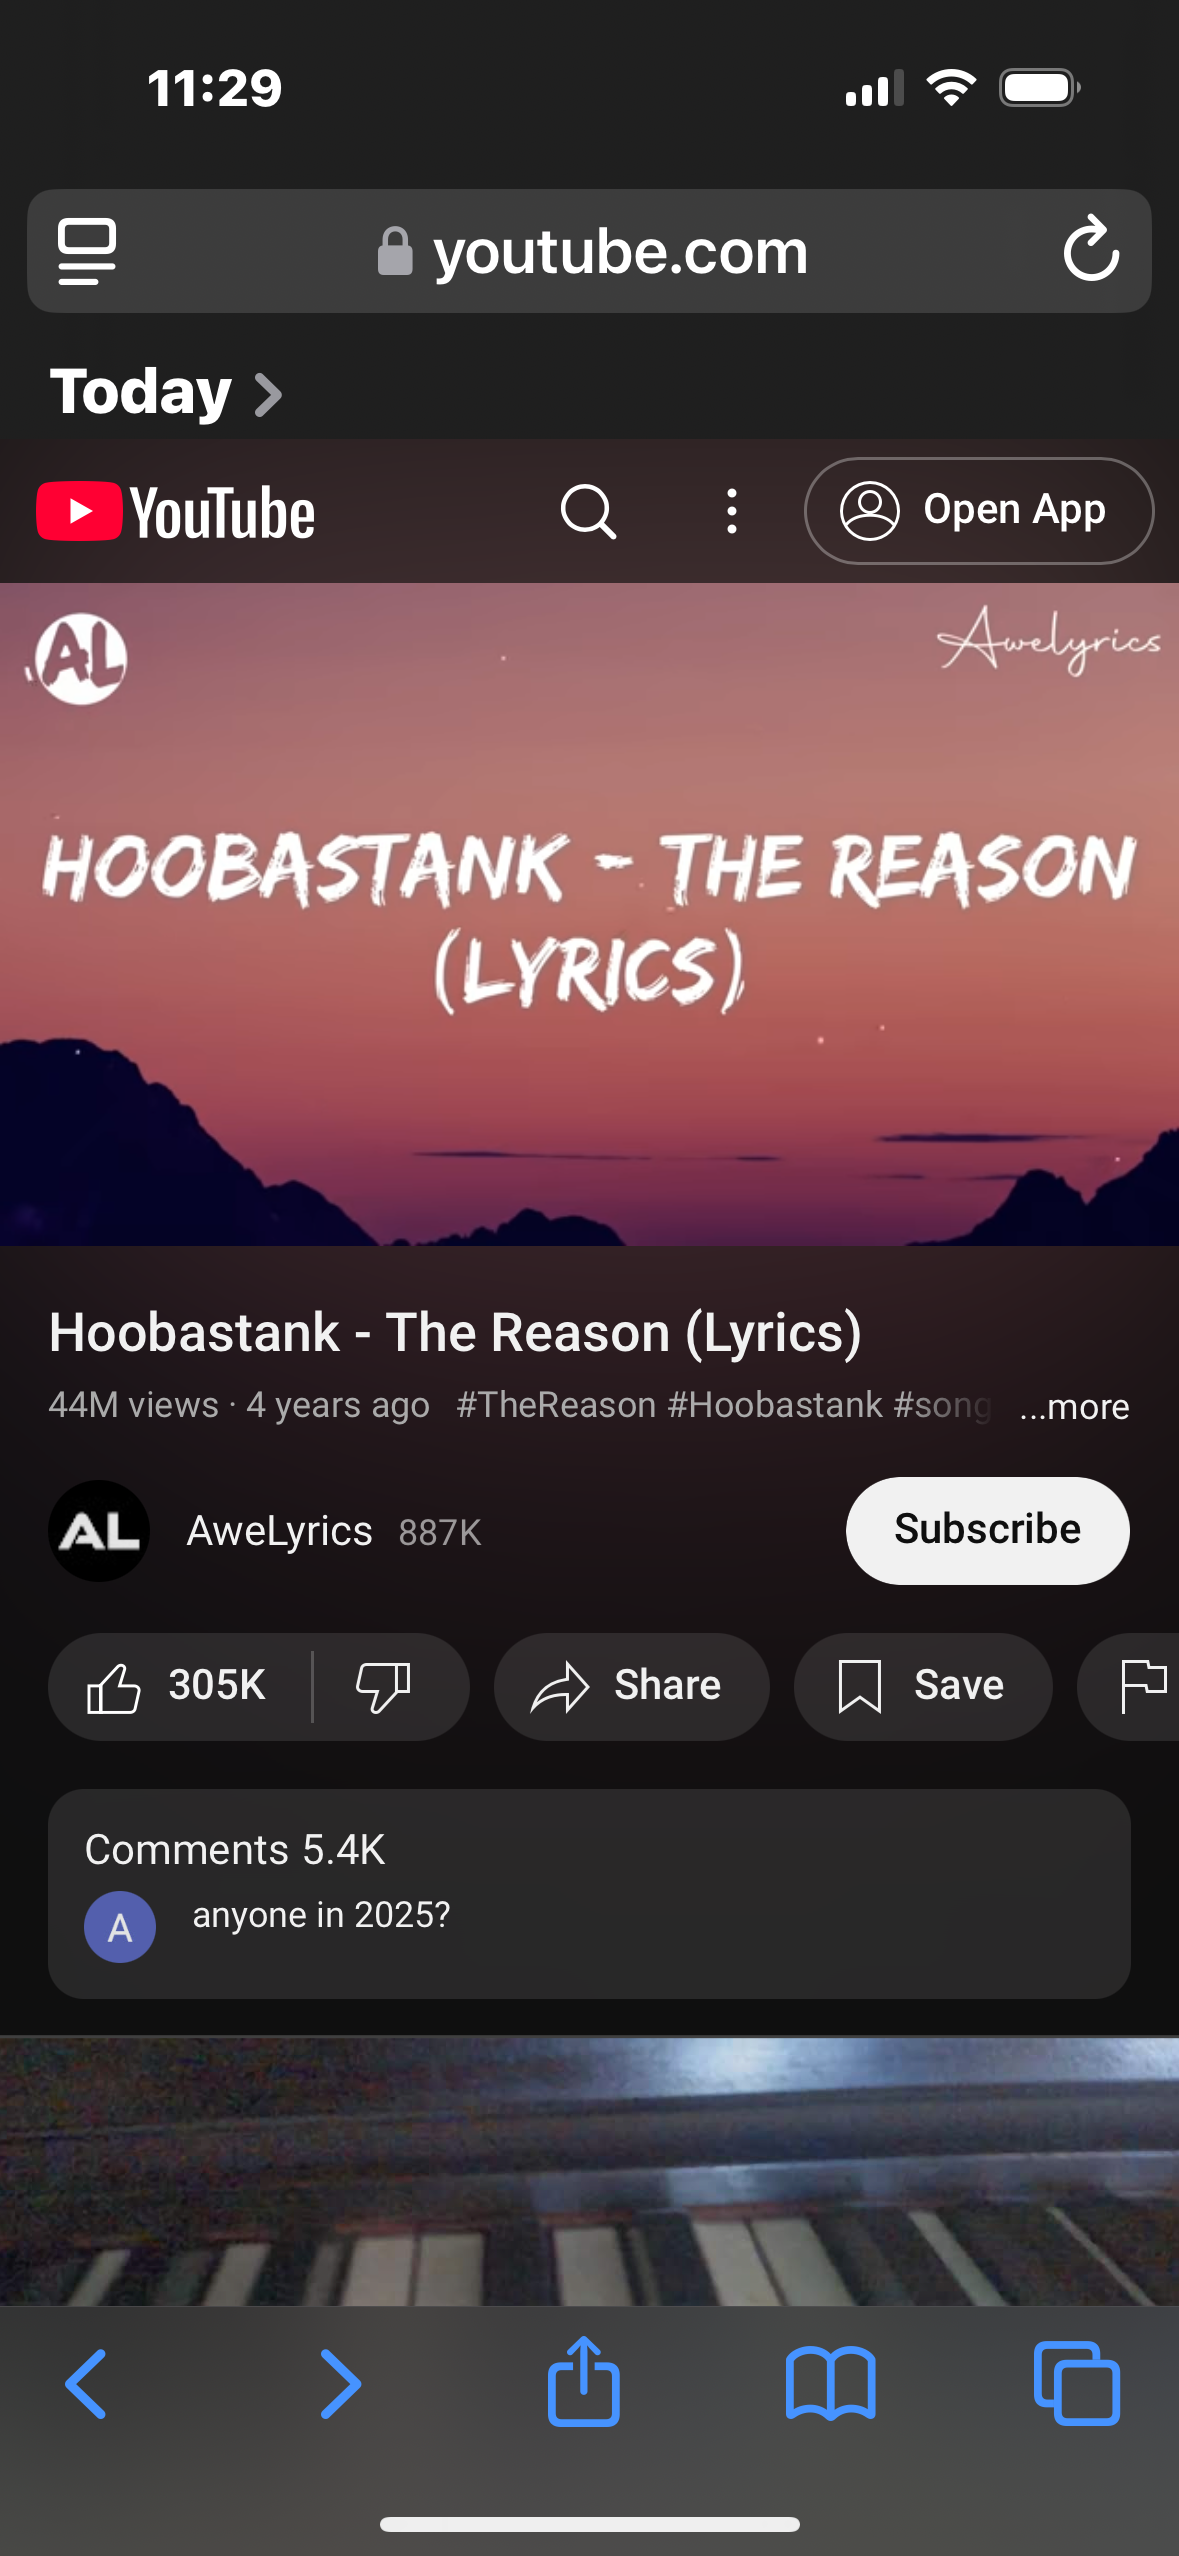Reload the page in address bar
This screenshot has height=2556, width=1179.
point(1091,250)
